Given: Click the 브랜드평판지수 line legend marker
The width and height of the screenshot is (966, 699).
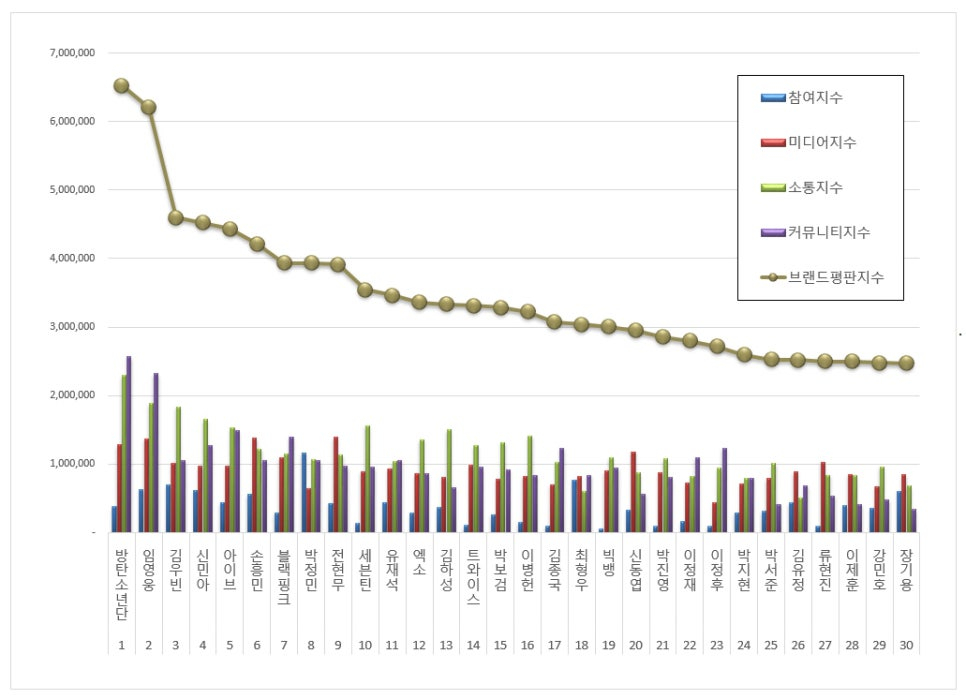Looking at the screenshot, I should coord(772,277).
